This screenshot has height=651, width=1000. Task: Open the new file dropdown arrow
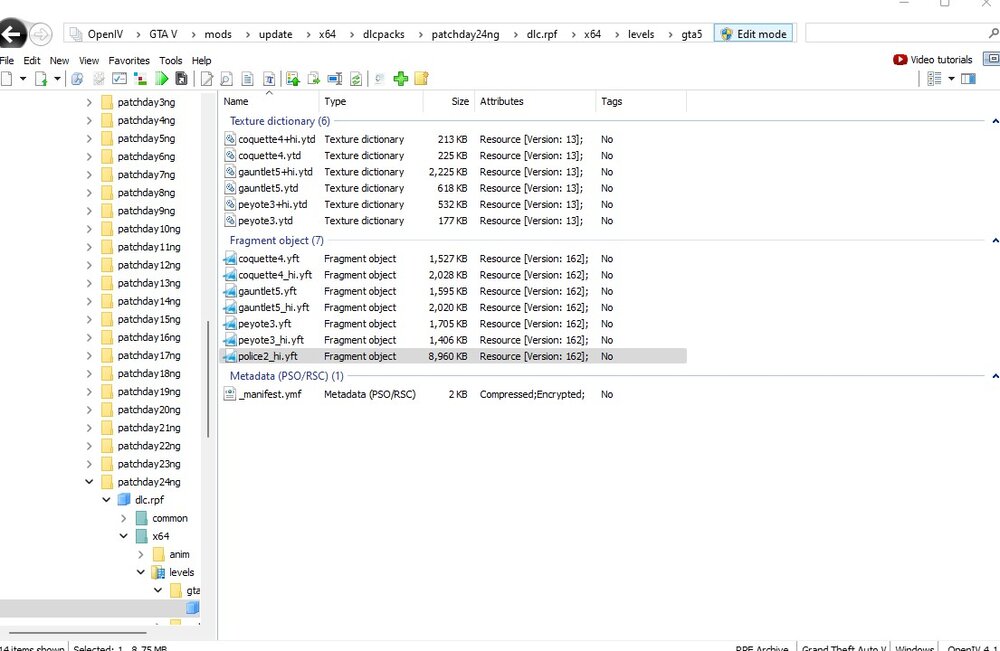coord(23,78)
